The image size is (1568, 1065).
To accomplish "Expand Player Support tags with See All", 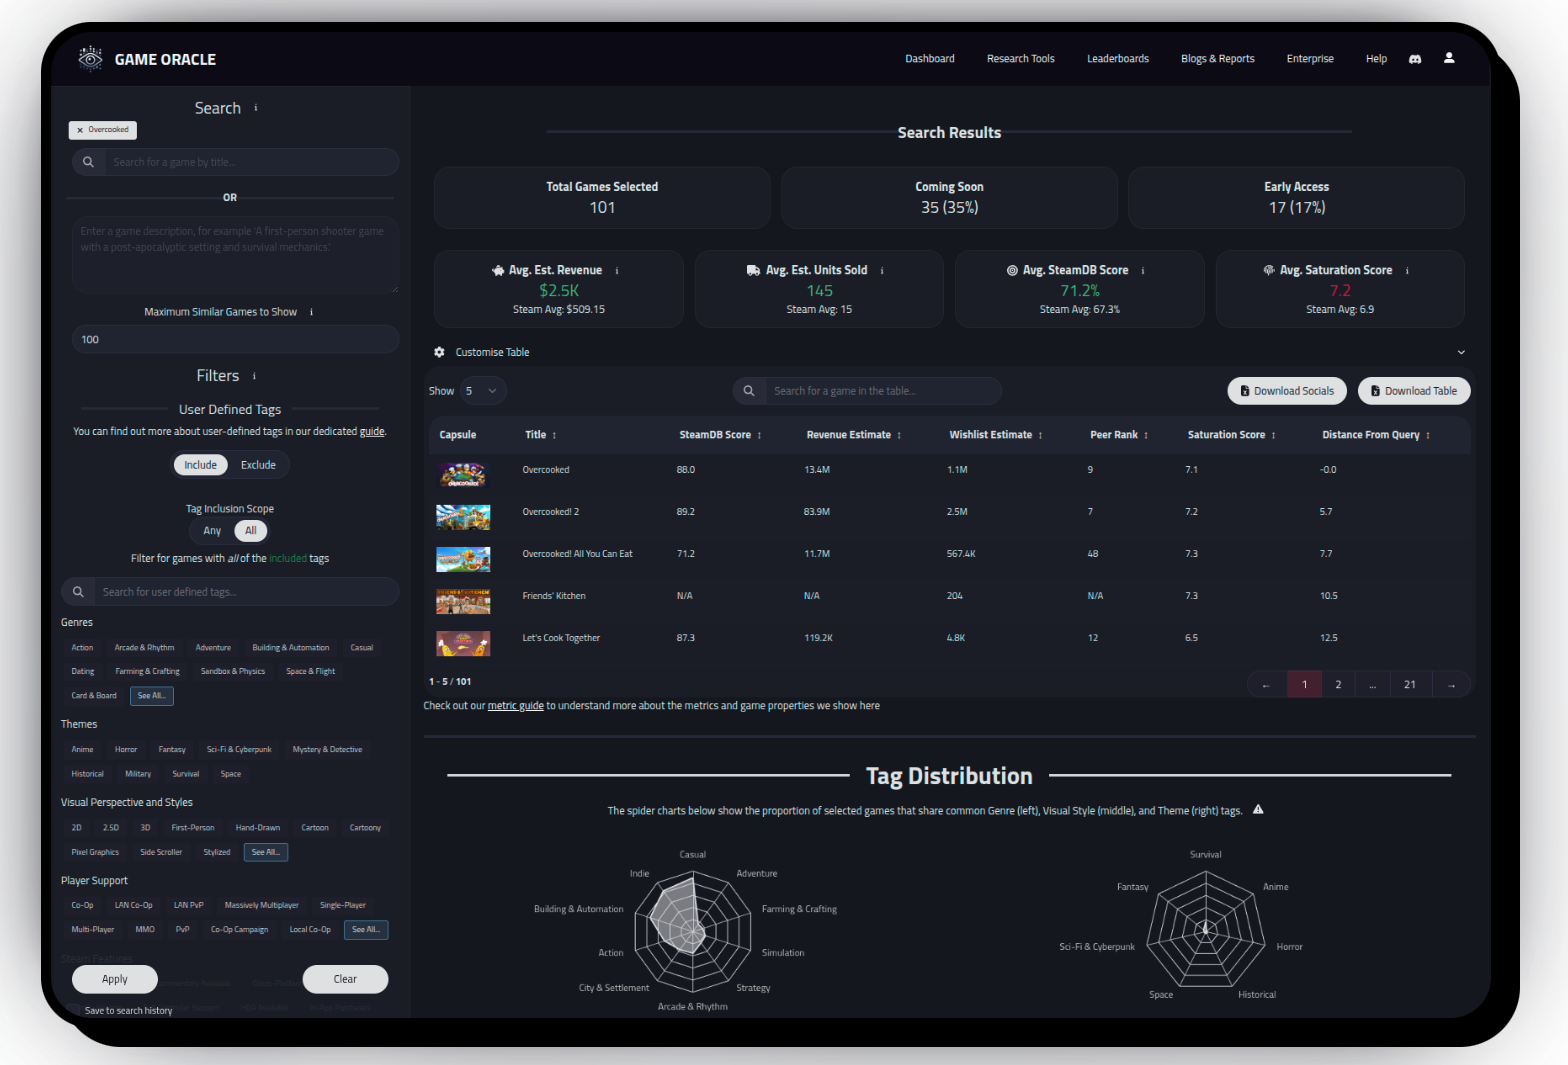I will tap(365, 930).
